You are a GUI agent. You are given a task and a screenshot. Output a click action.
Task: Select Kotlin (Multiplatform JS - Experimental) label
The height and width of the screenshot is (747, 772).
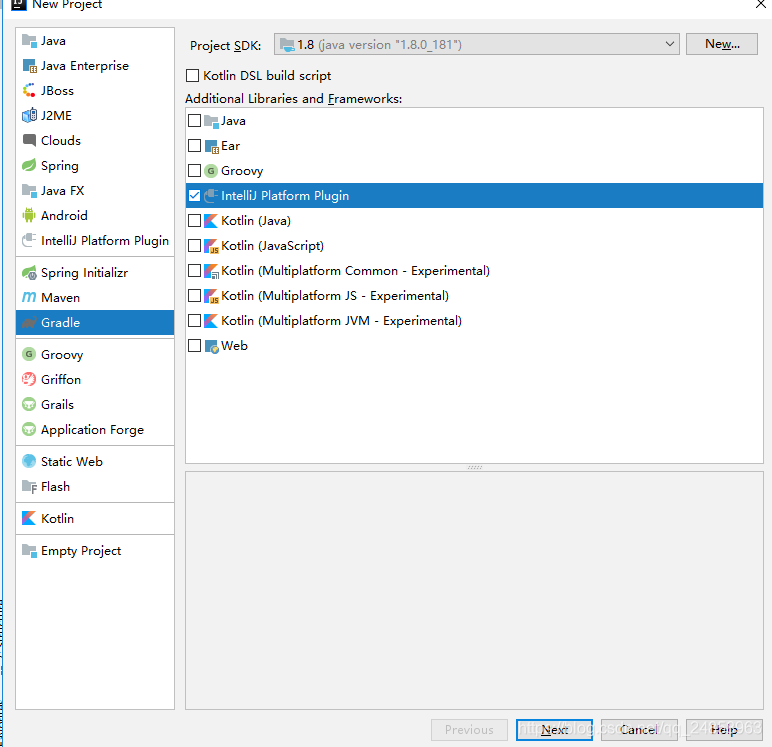point(335,296)
